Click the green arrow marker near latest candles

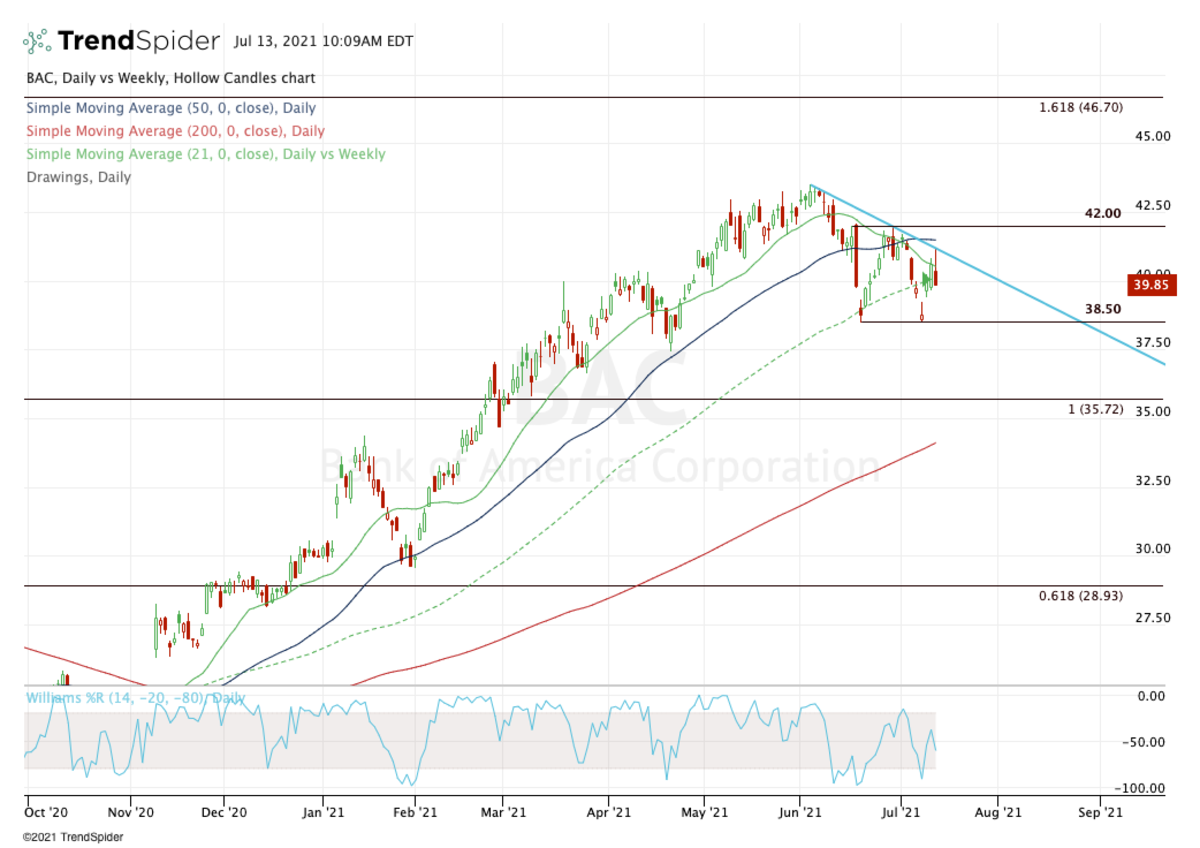click(927, 279)
